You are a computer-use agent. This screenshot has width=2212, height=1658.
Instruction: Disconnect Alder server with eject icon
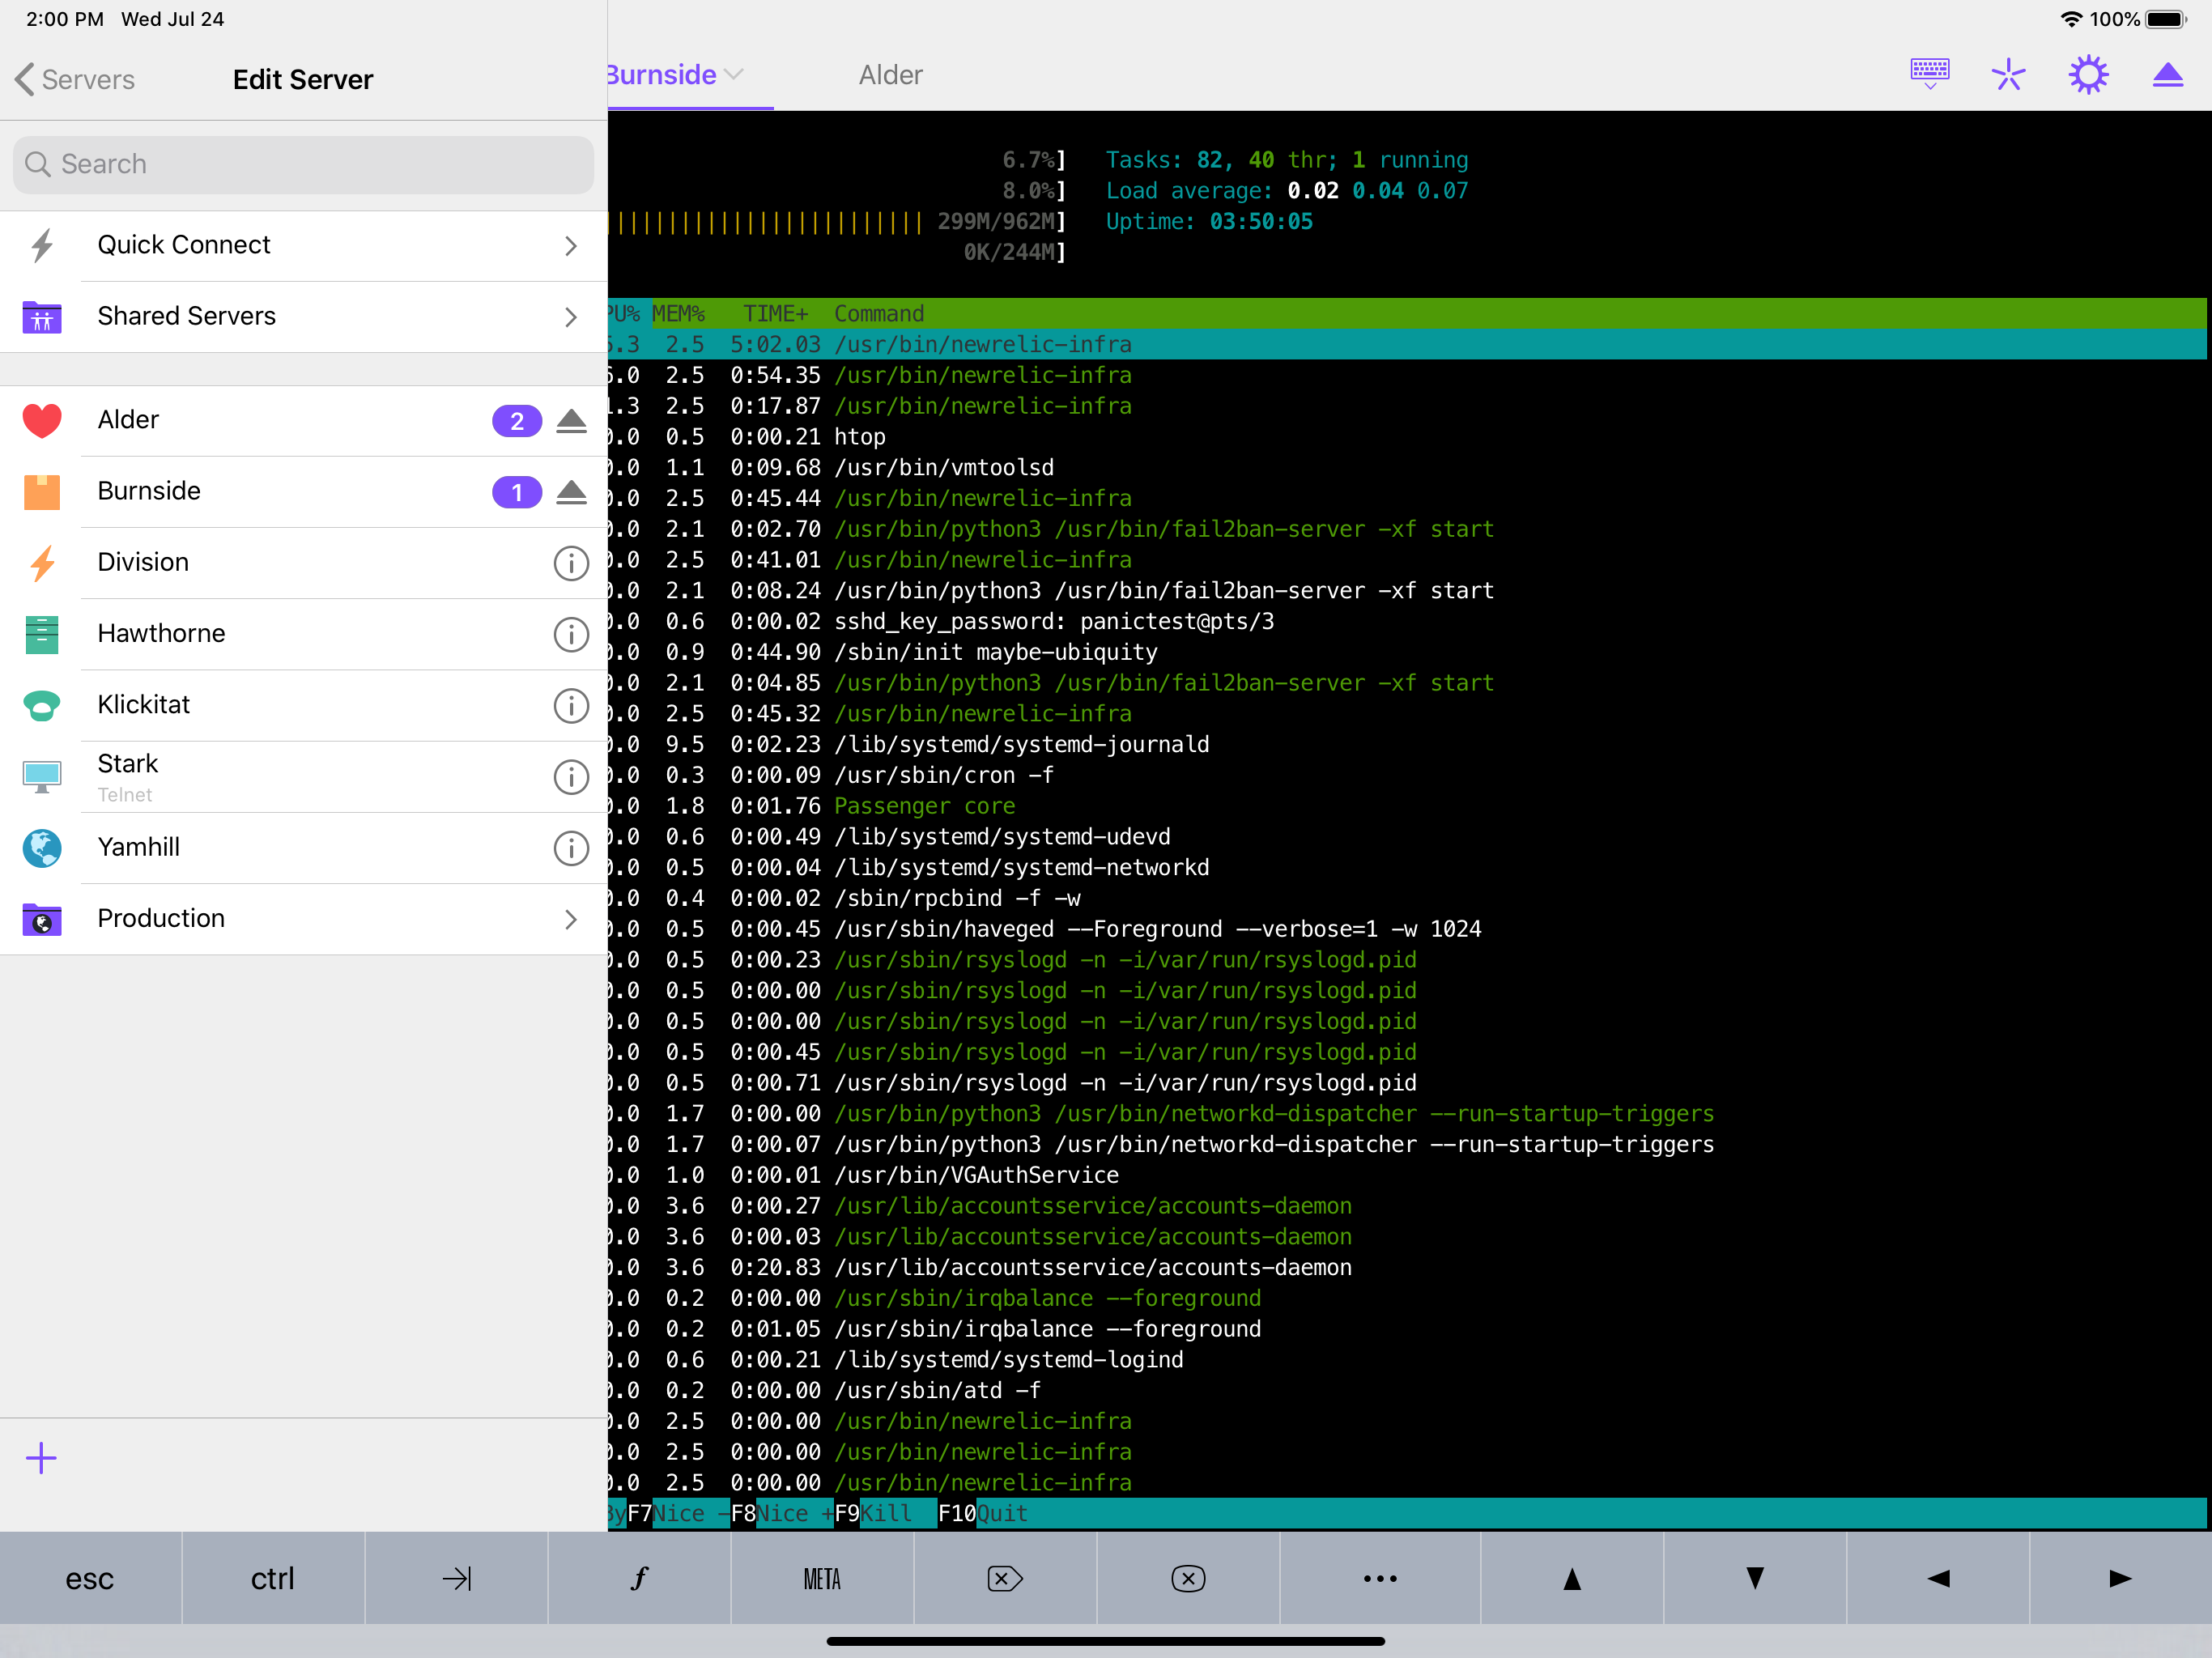tap(571, 421)
